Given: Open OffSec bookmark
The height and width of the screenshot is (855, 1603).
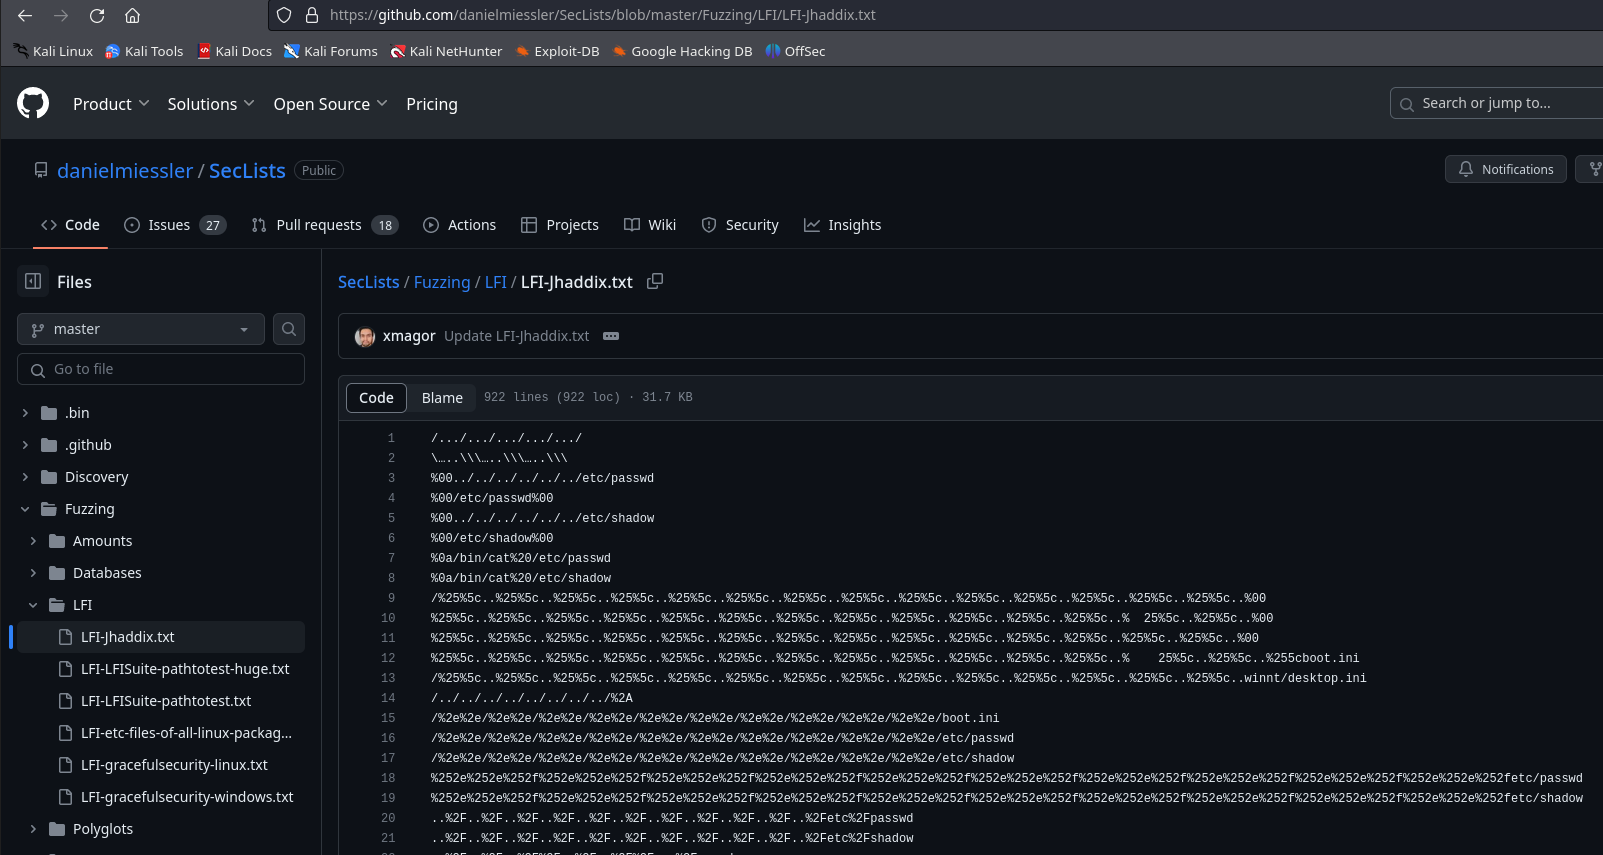Looking at the screenshot, I should point(795,51).
